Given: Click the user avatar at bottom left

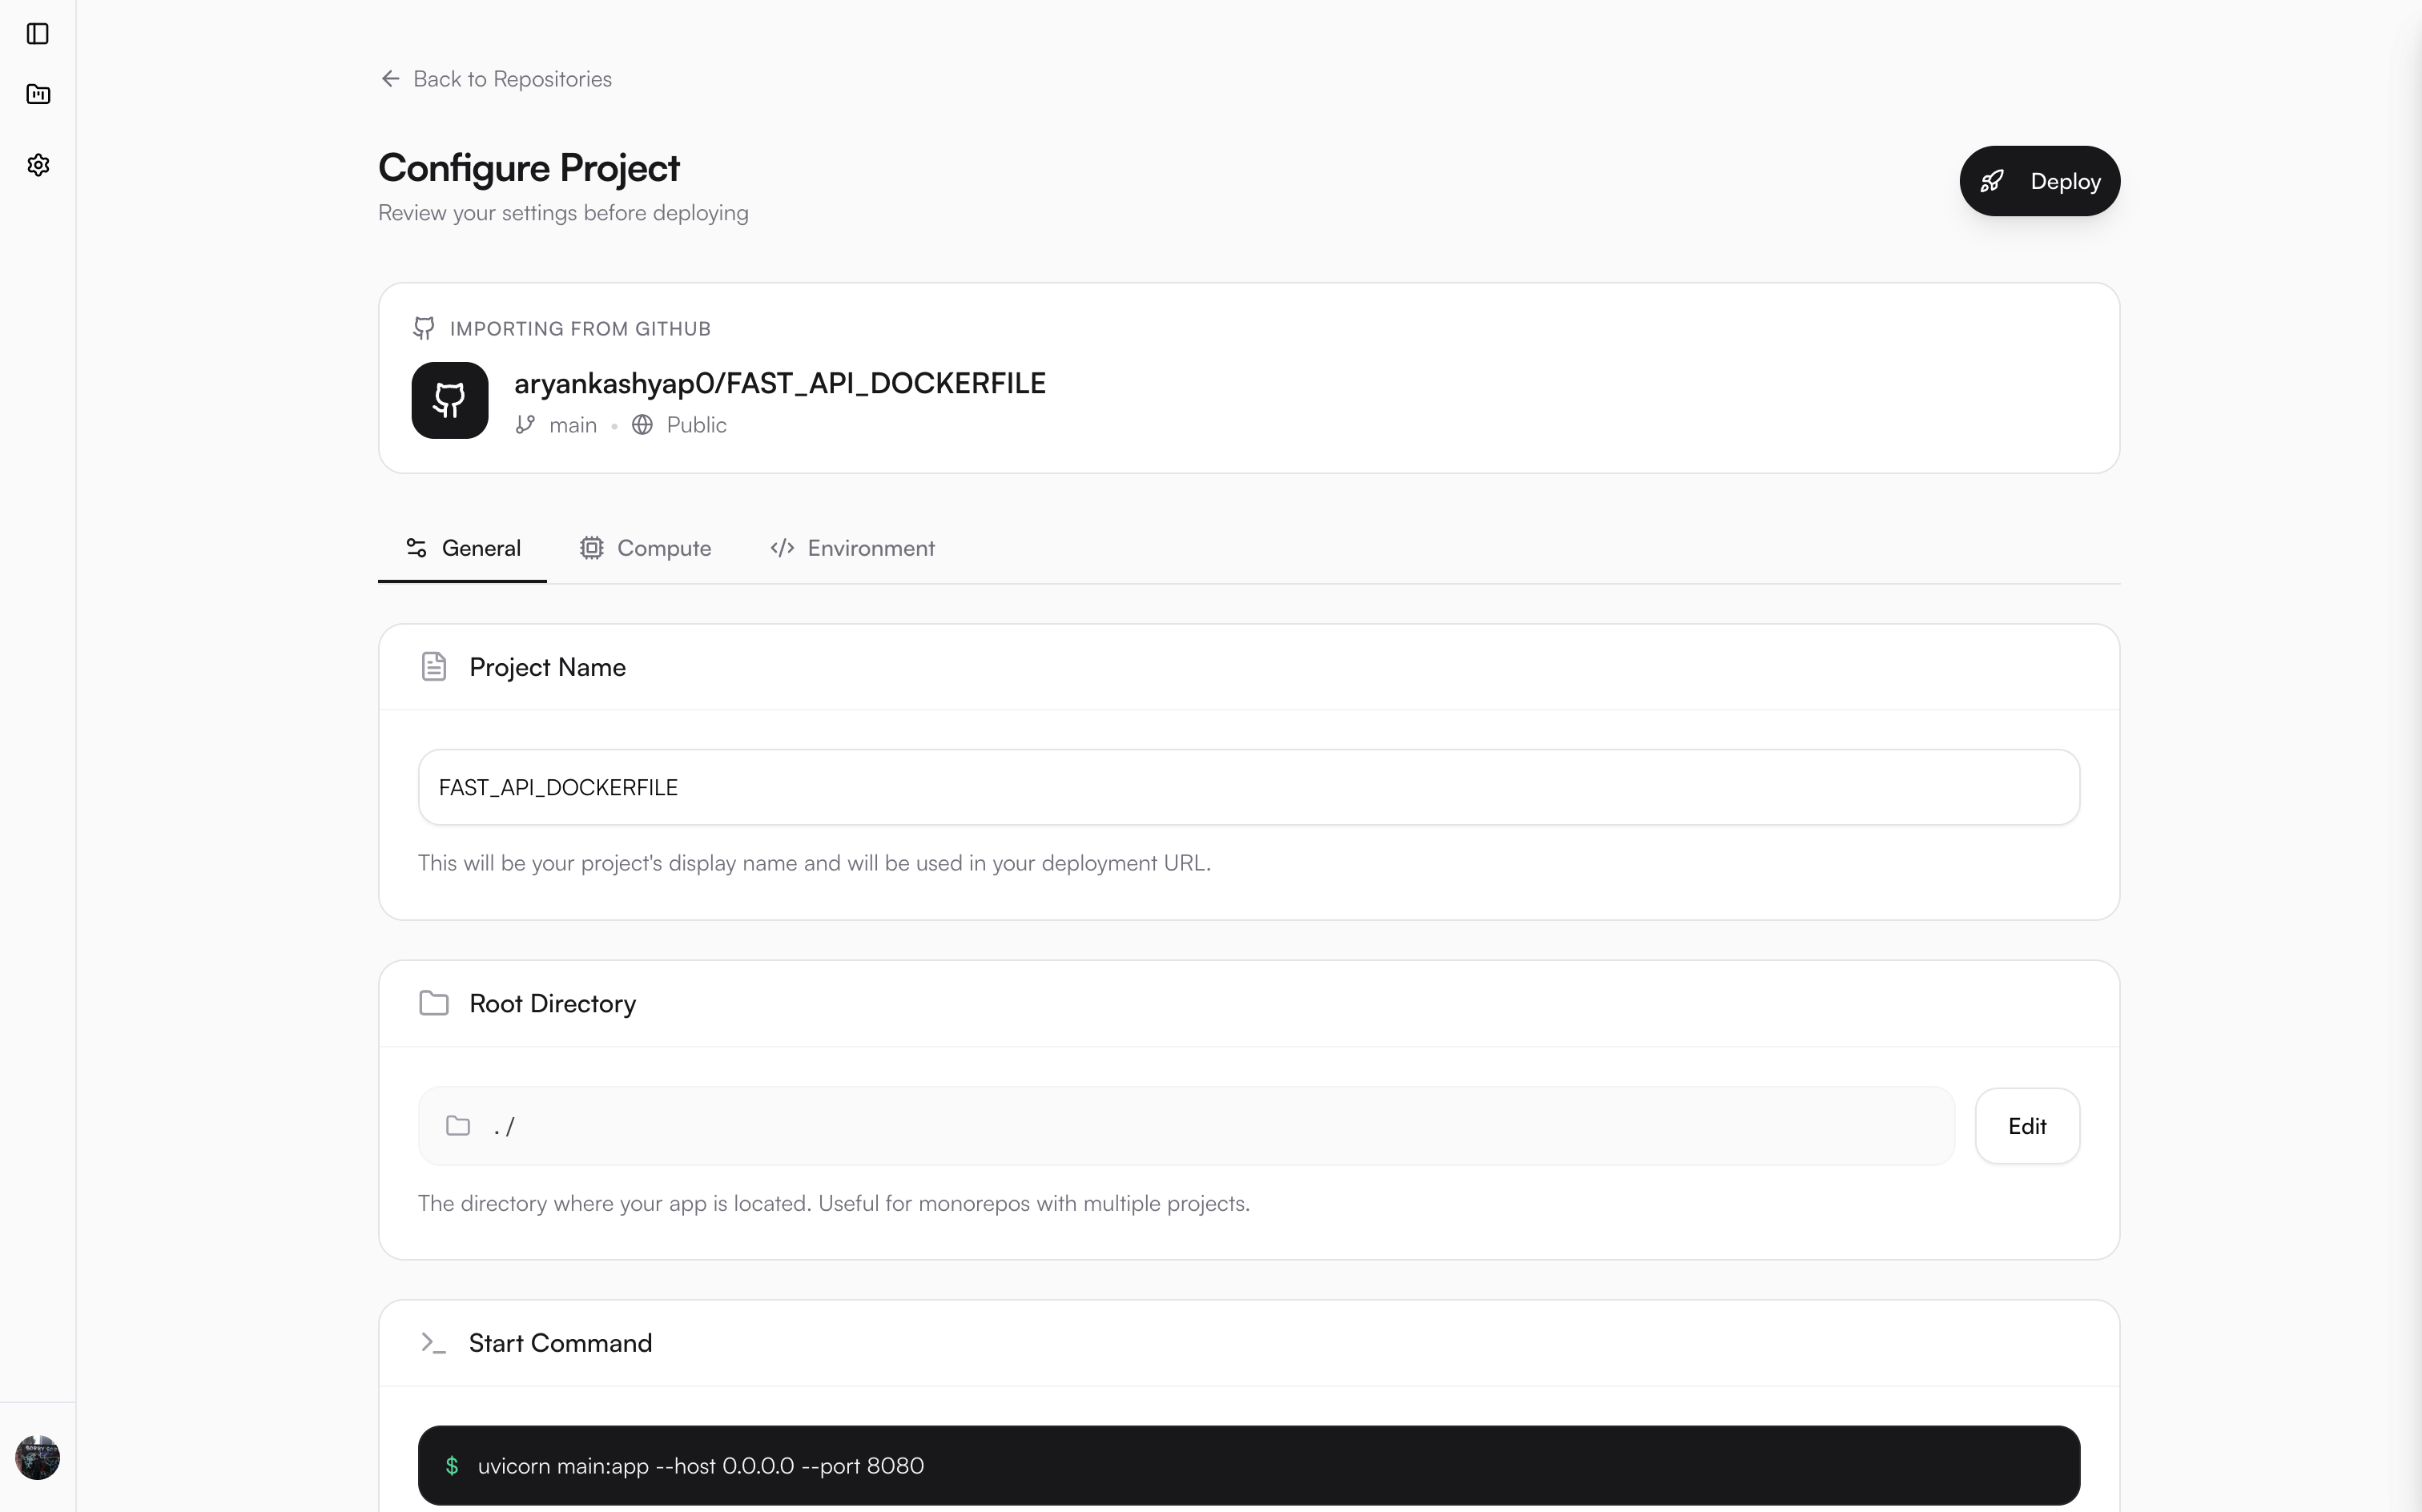Looking at the screenshot, I should point(38,1457).
